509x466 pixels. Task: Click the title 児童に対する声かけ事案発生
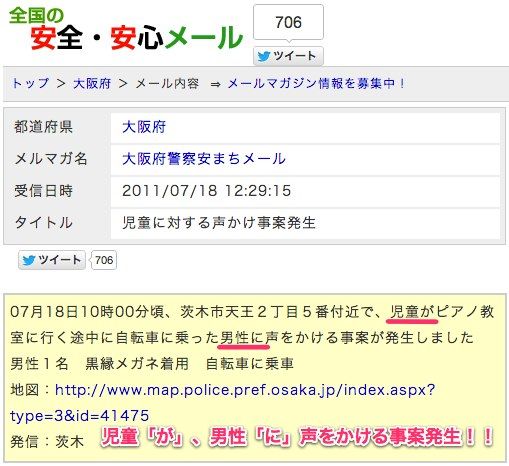pos(219,223)
